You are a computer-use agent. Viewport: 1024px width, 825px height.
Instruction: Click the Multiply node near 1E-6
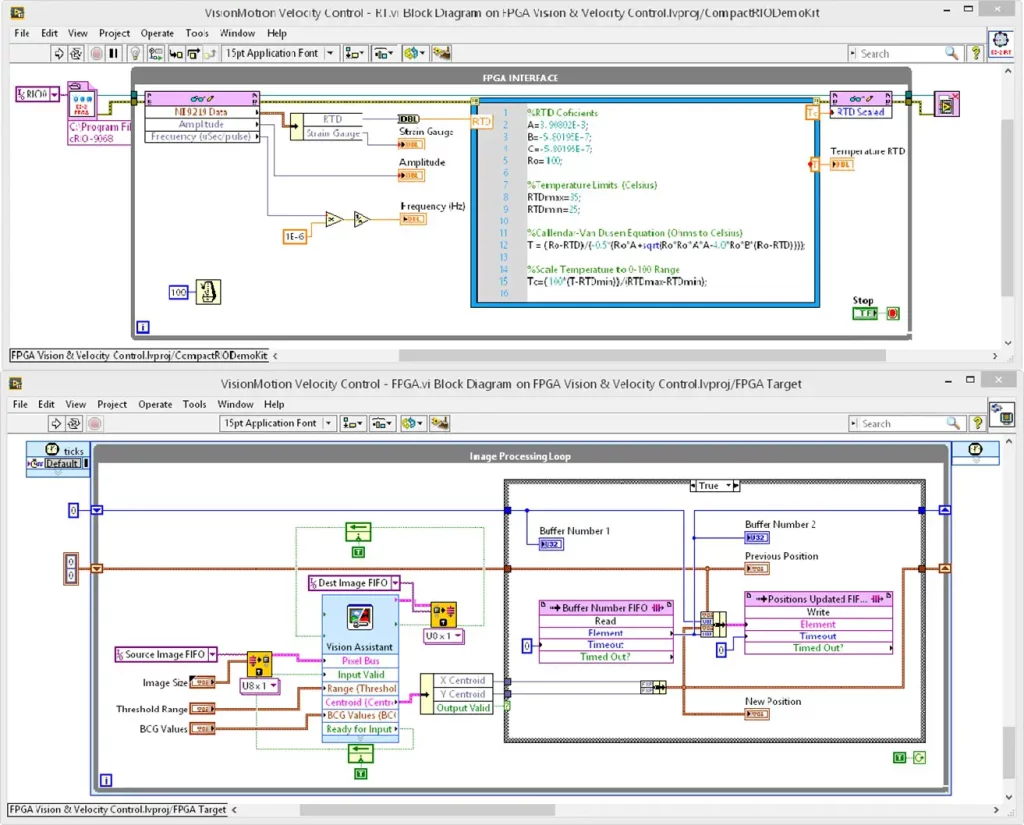point(334,219)
